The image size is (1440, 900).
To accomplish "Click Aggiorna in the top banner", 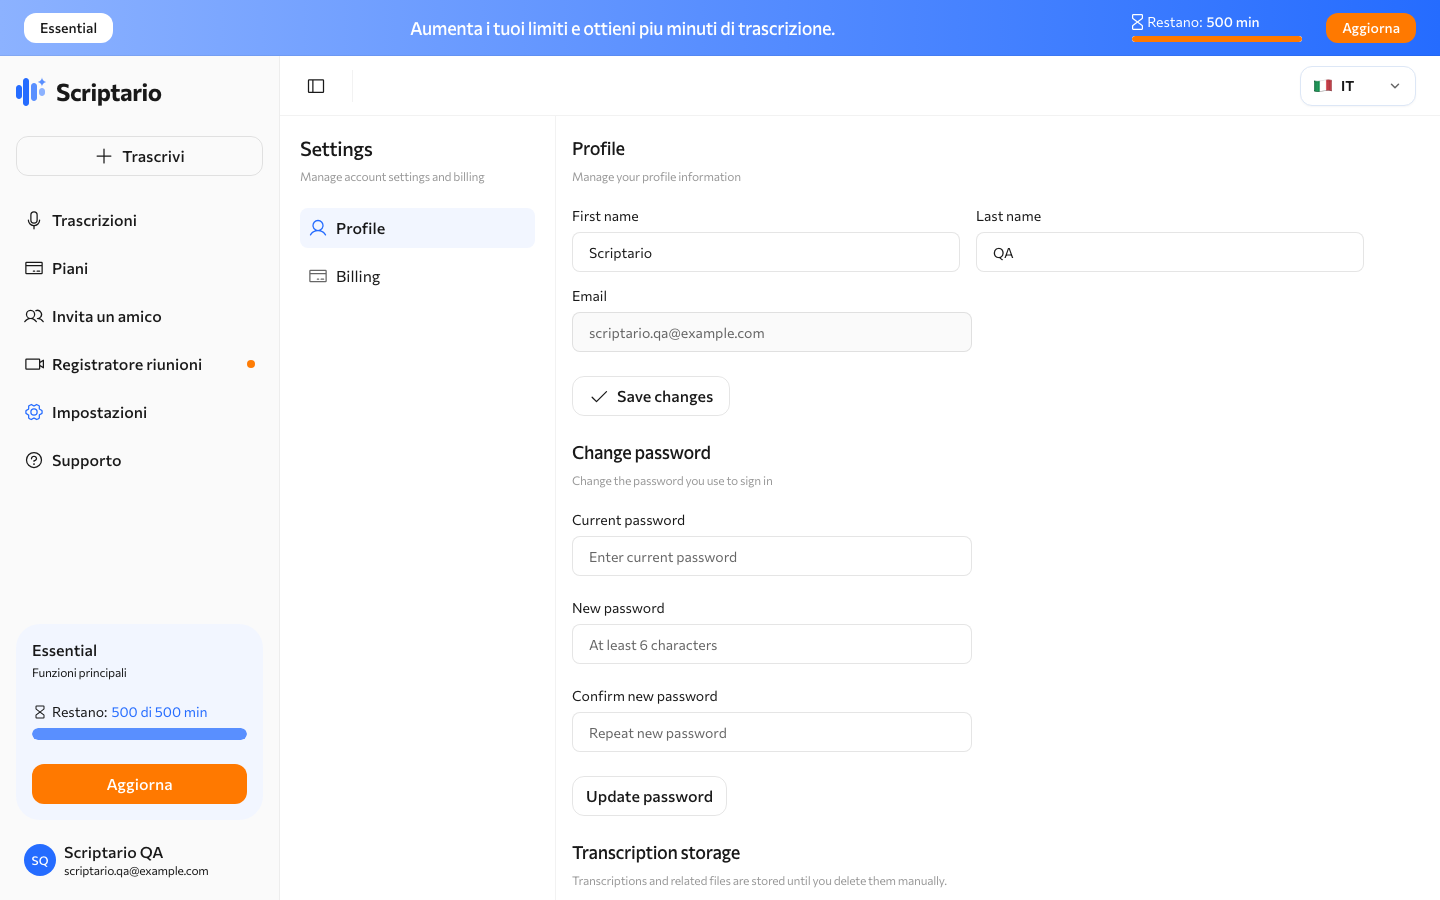I will 1370,28.
